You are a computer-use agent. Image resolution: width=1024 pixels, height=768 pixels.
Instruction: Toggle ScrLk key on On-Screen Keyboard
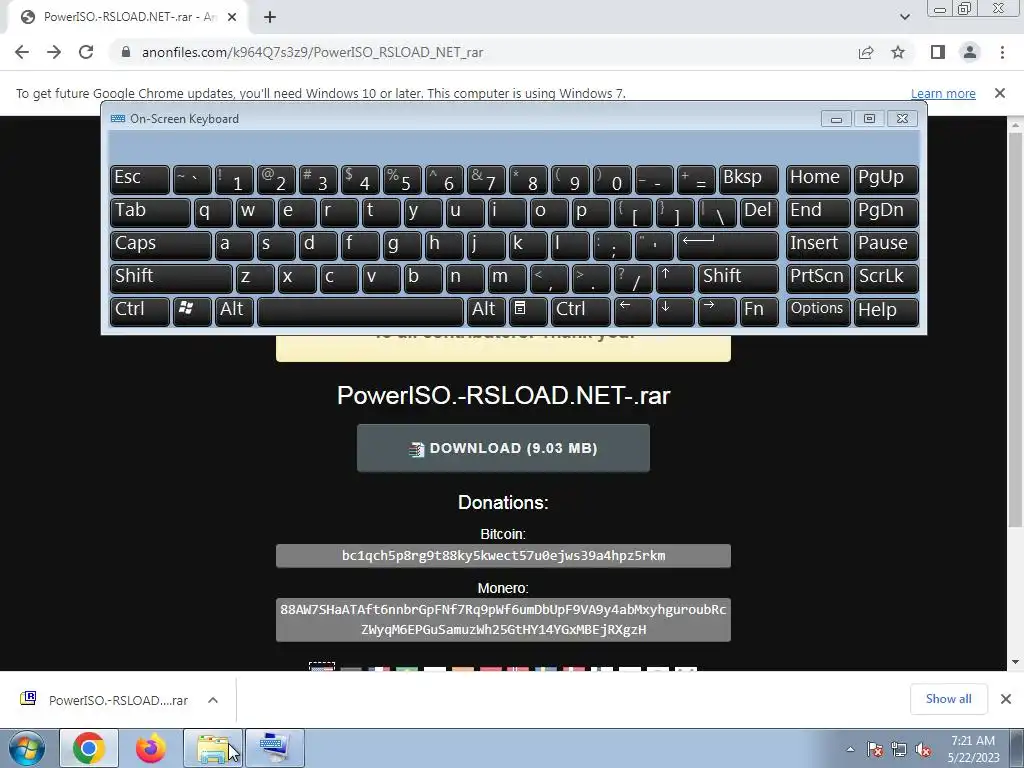[886, 278]
